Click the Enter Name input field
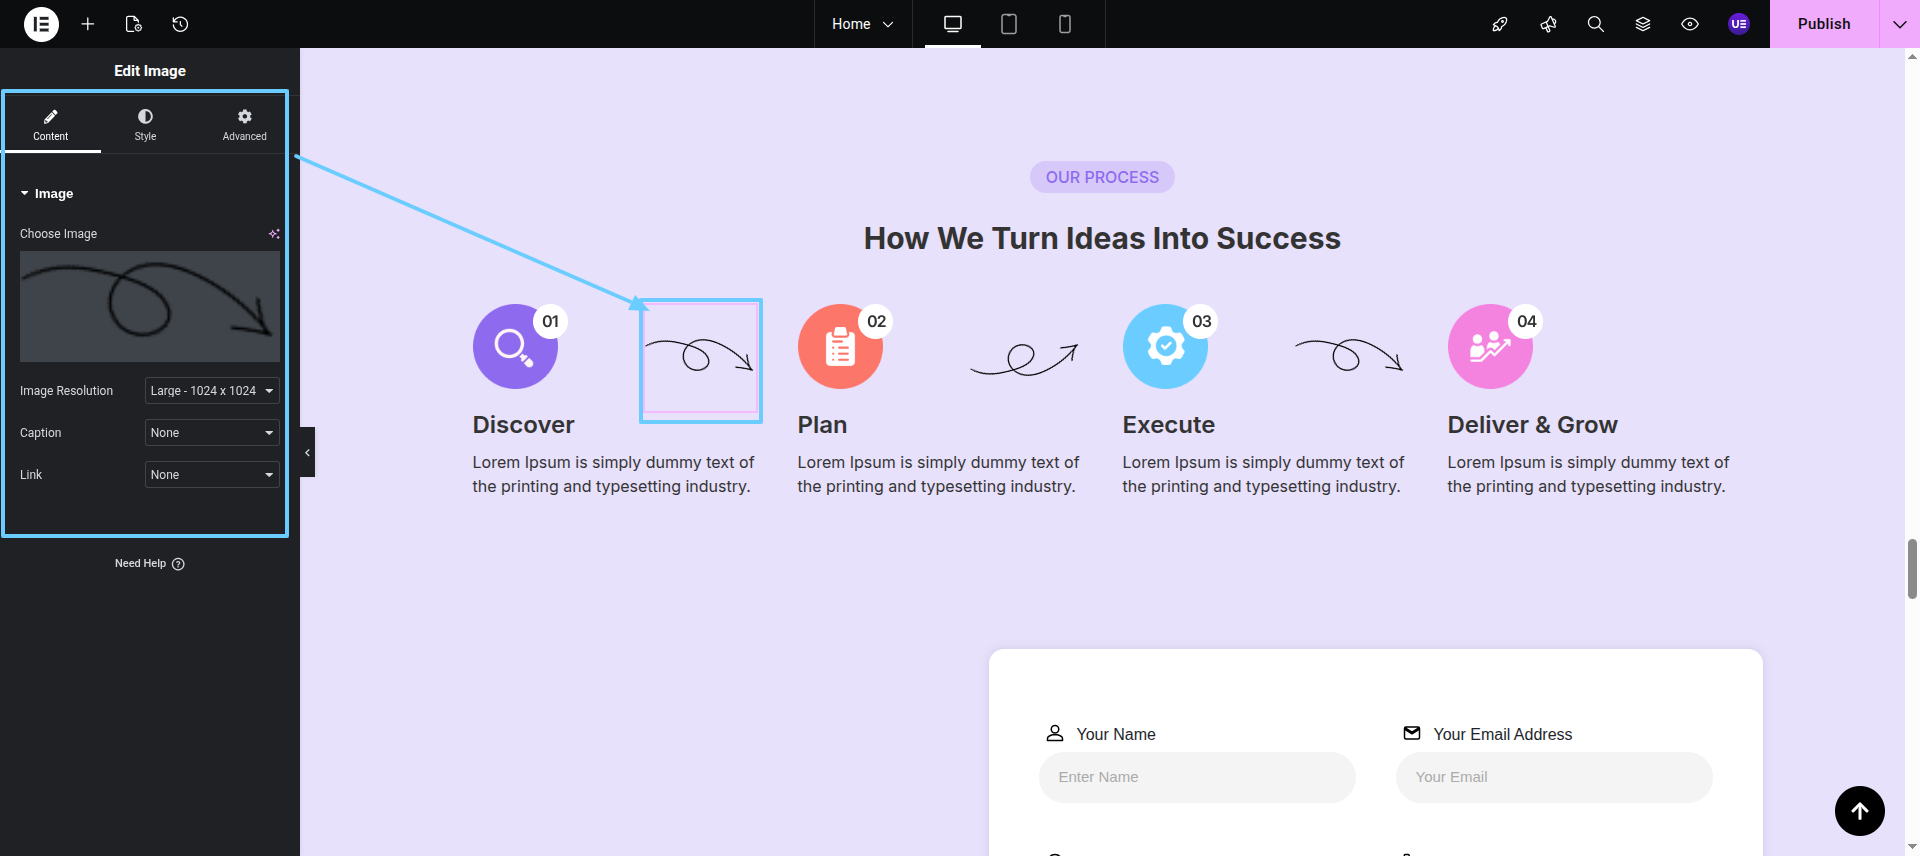 pyautogui.click(x=1196, y=777)
